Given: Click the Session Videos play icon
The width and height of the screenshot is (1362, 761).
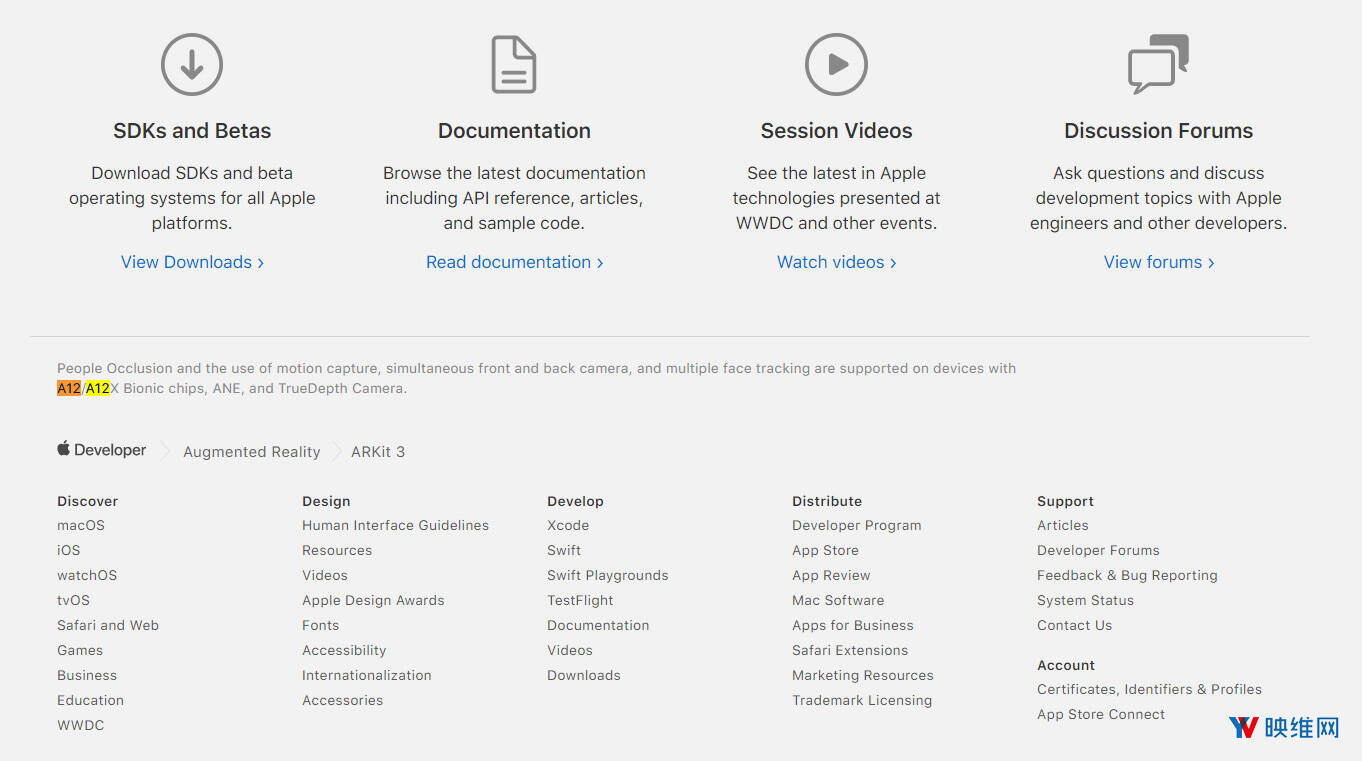Looking at the screenshot, I should pos(836,65).
